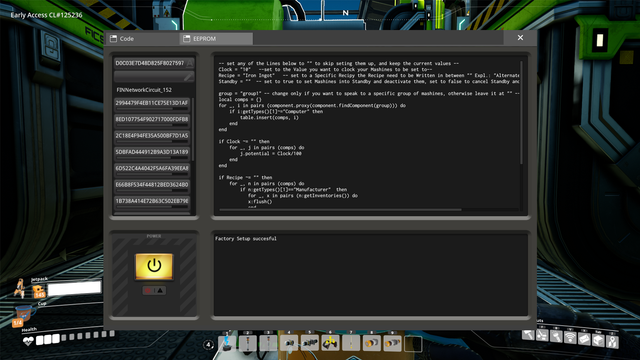The image size is (640, 360).
Task: Select component 2994479F4EB11CE75E13D1AF
Action: tap(152, 104)
